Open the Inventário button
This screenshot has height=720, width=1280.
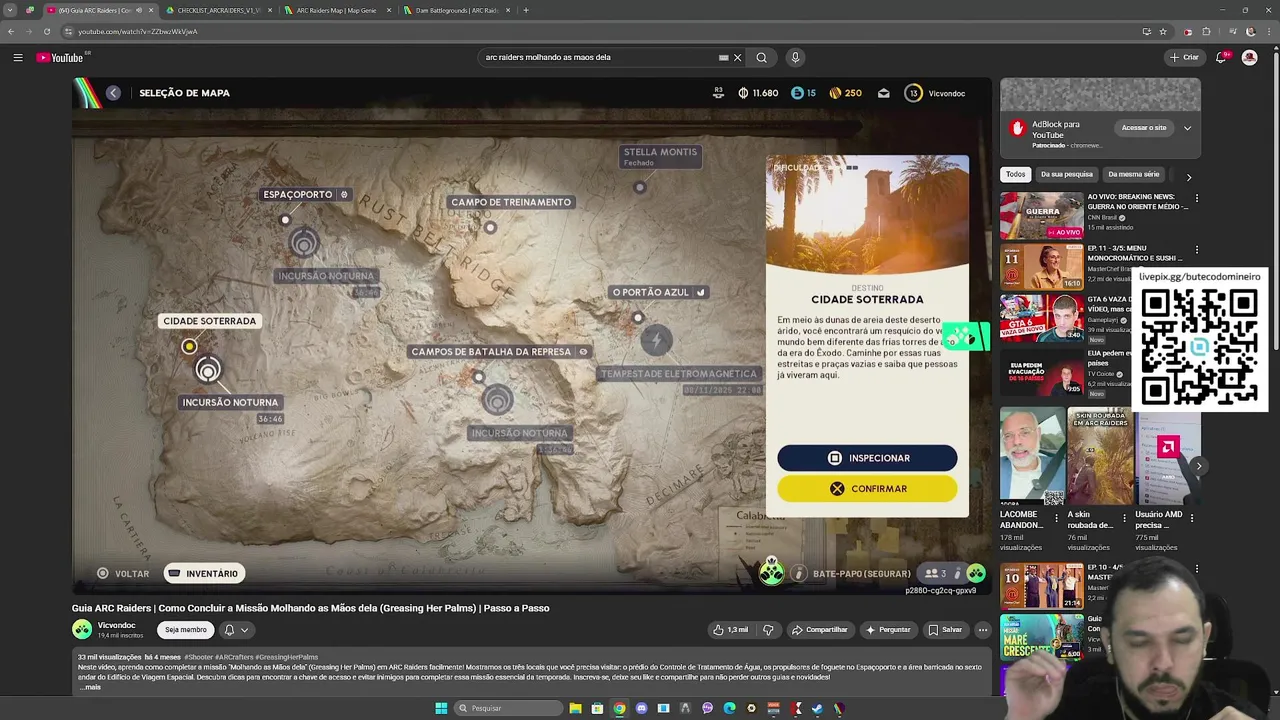click(x=203, y=574)
